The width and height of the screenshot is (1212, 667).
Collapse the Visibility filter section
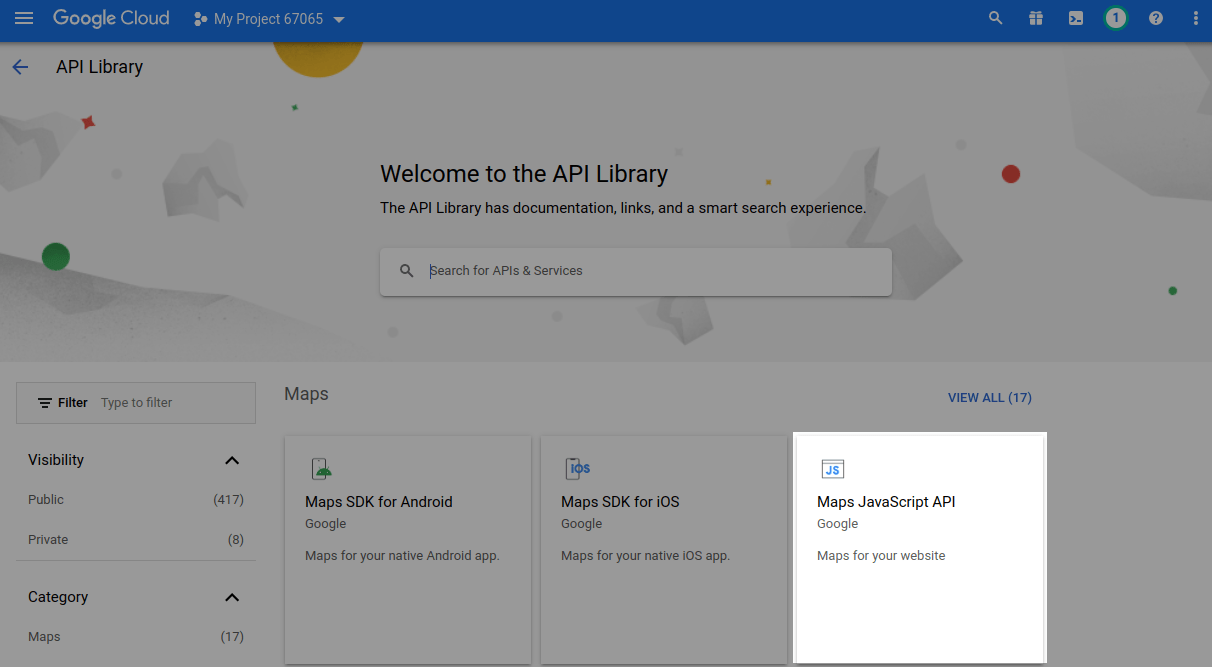coord(232,460)
